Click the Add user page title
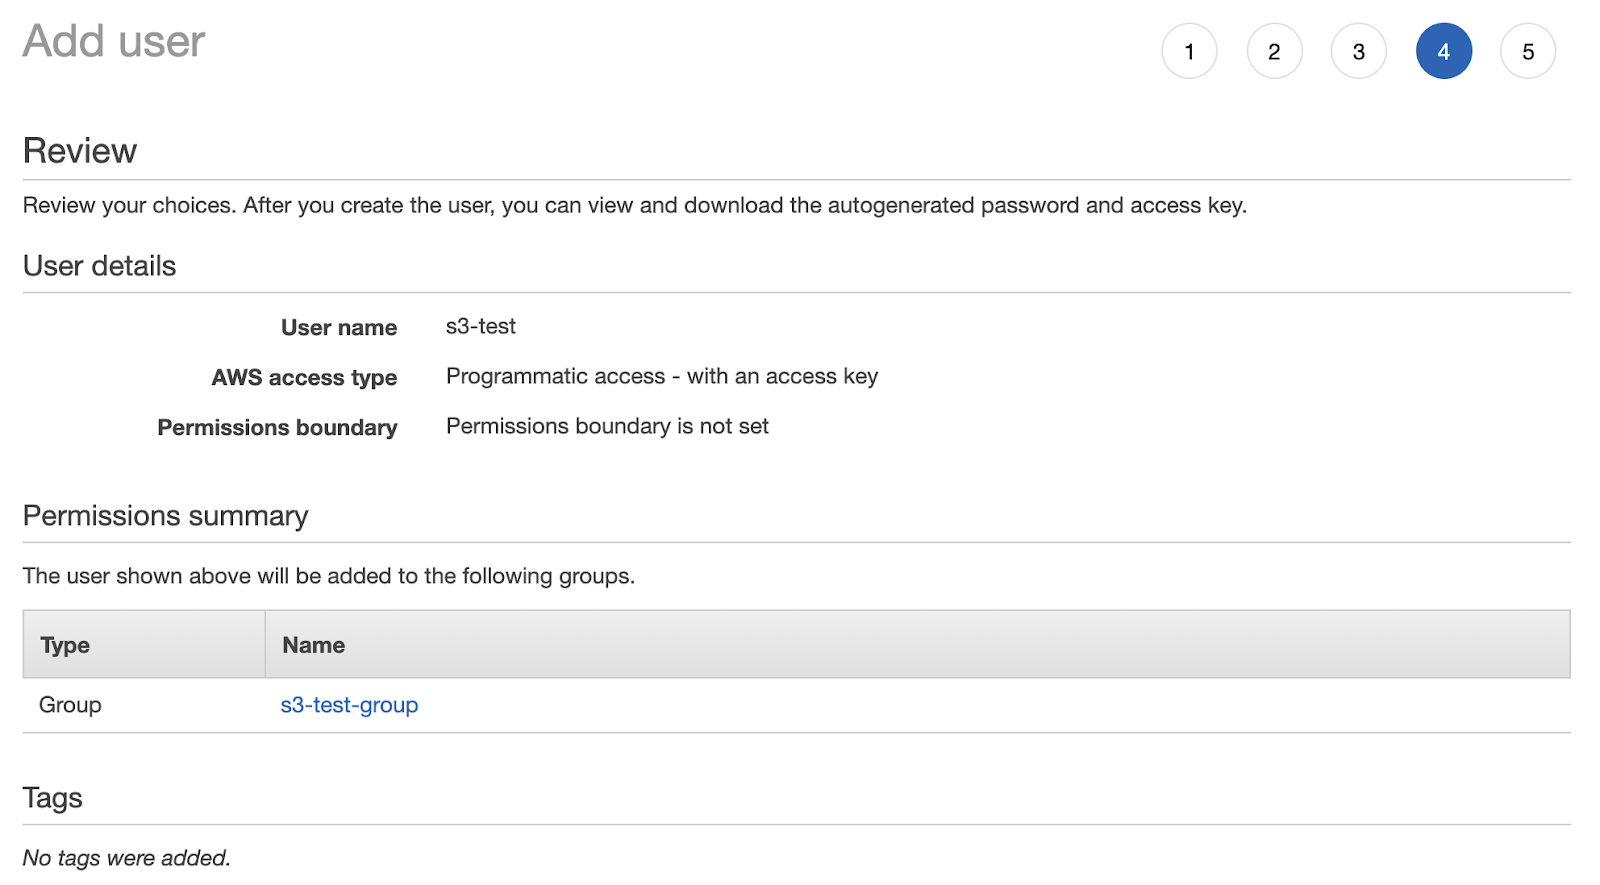The image size is (1600, 885). [x=114, y=41]
